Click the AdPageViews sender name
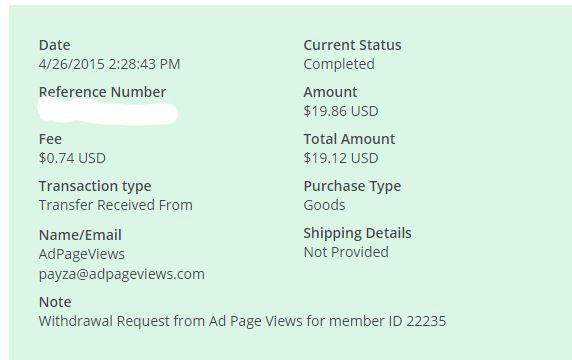The image size is (572, 360). 82,254
